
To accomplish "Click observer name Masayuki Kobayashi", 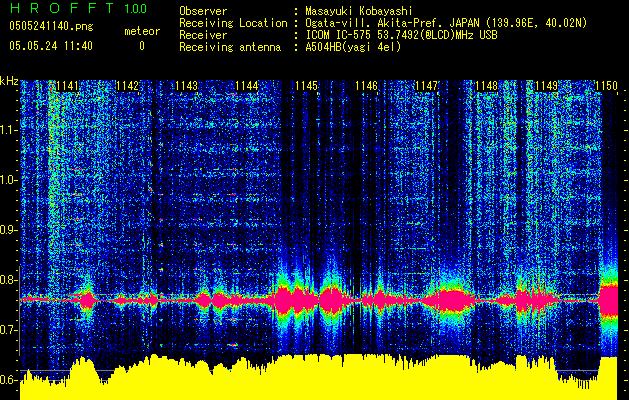I will [x=359, y=12].
